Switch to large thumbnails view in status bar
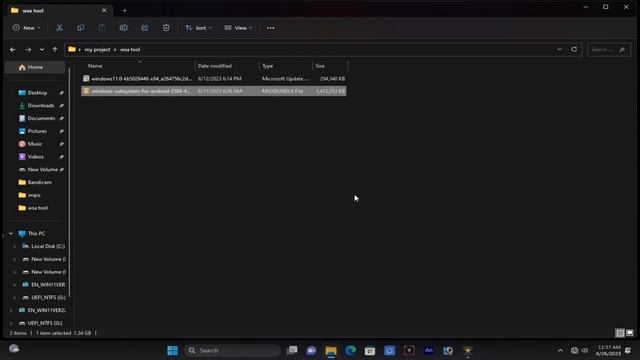This screenshot has height=360, width=640. point(630,333)
